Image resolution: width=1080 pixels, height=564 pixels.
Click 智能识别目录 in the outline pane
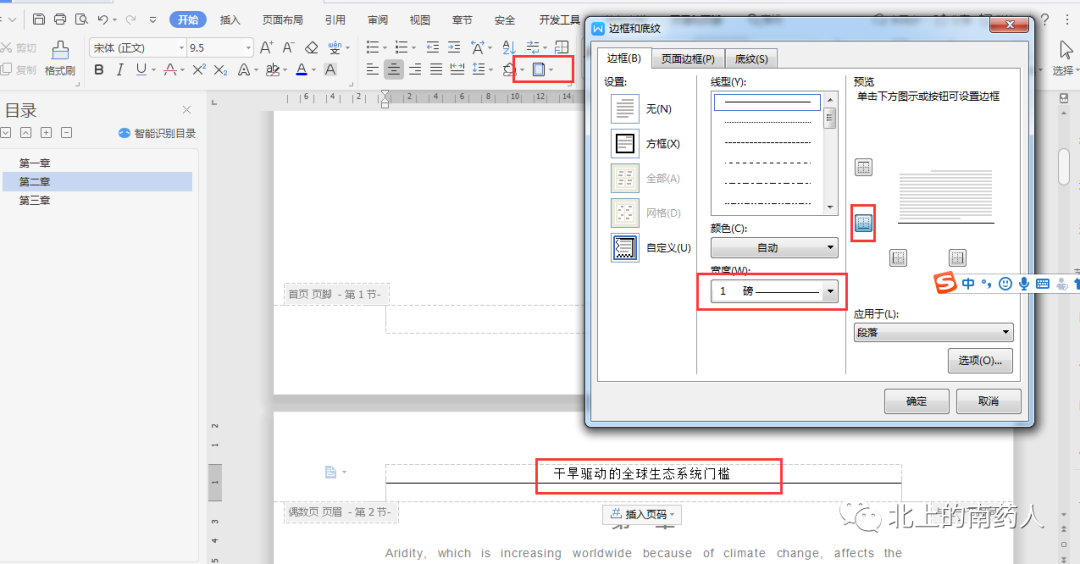[158, 133]
